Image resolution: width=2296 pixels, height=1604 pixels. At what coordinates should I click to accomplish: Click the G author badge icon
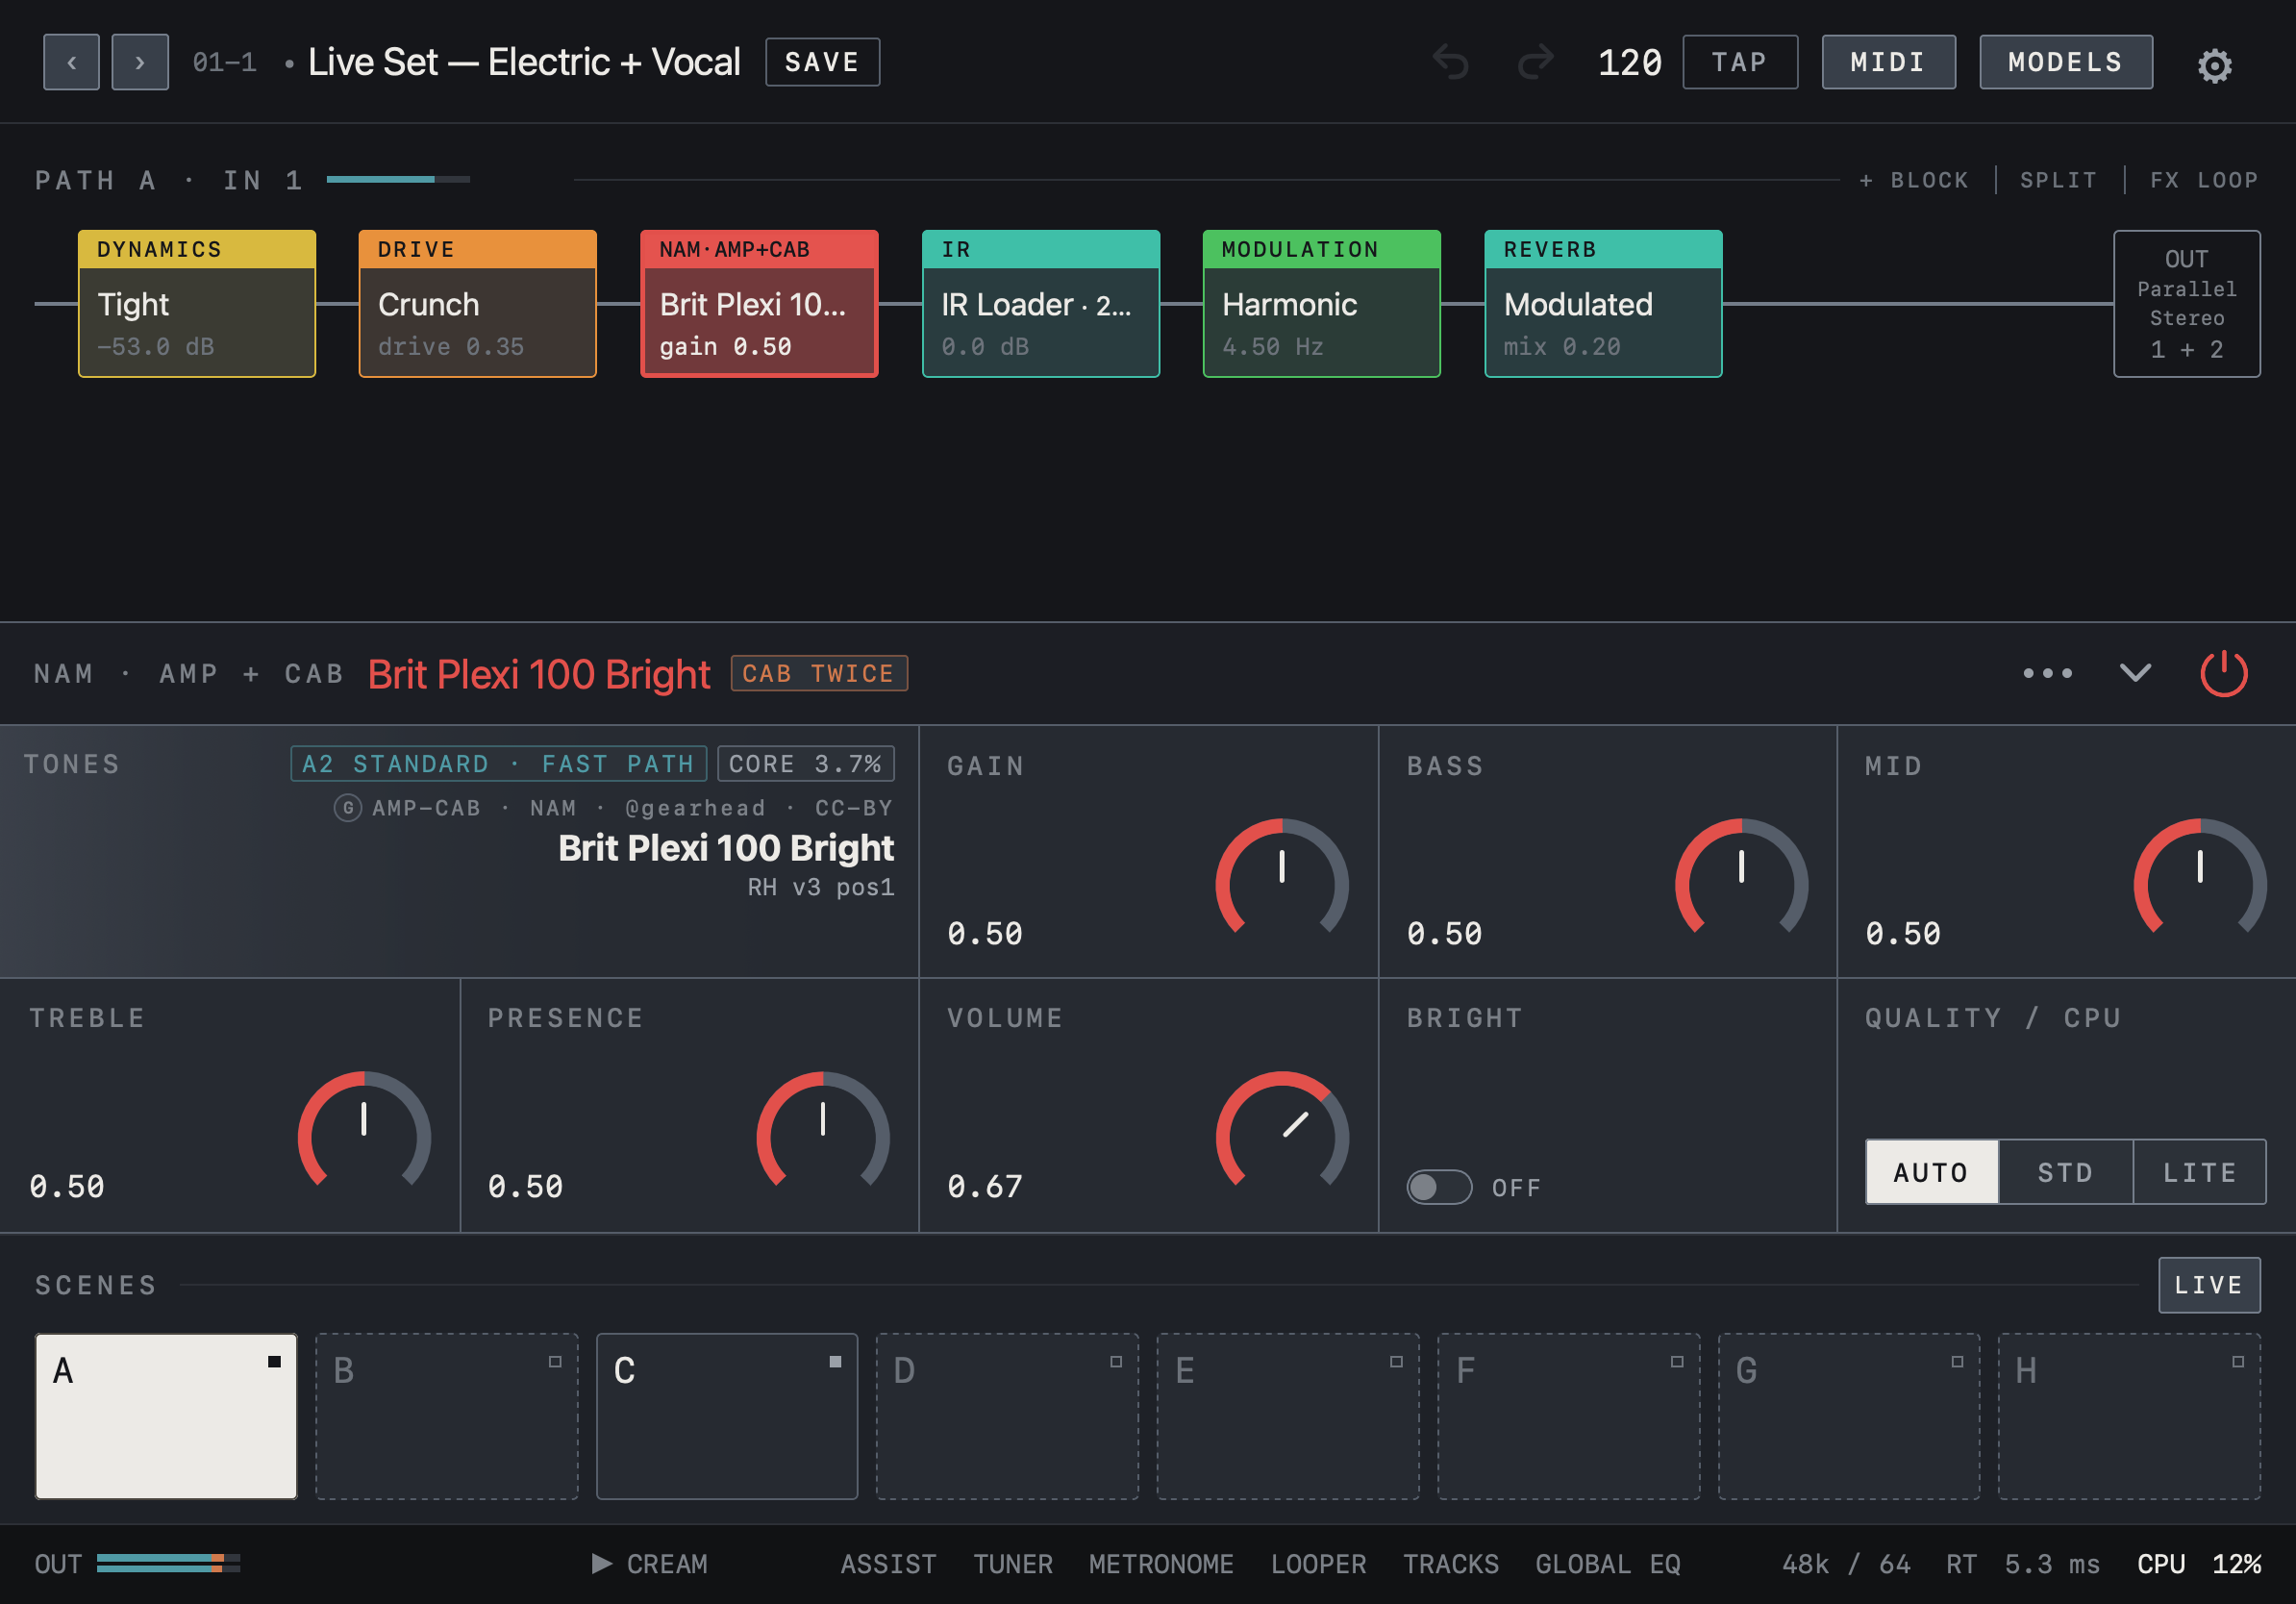(x=347, y=807)
